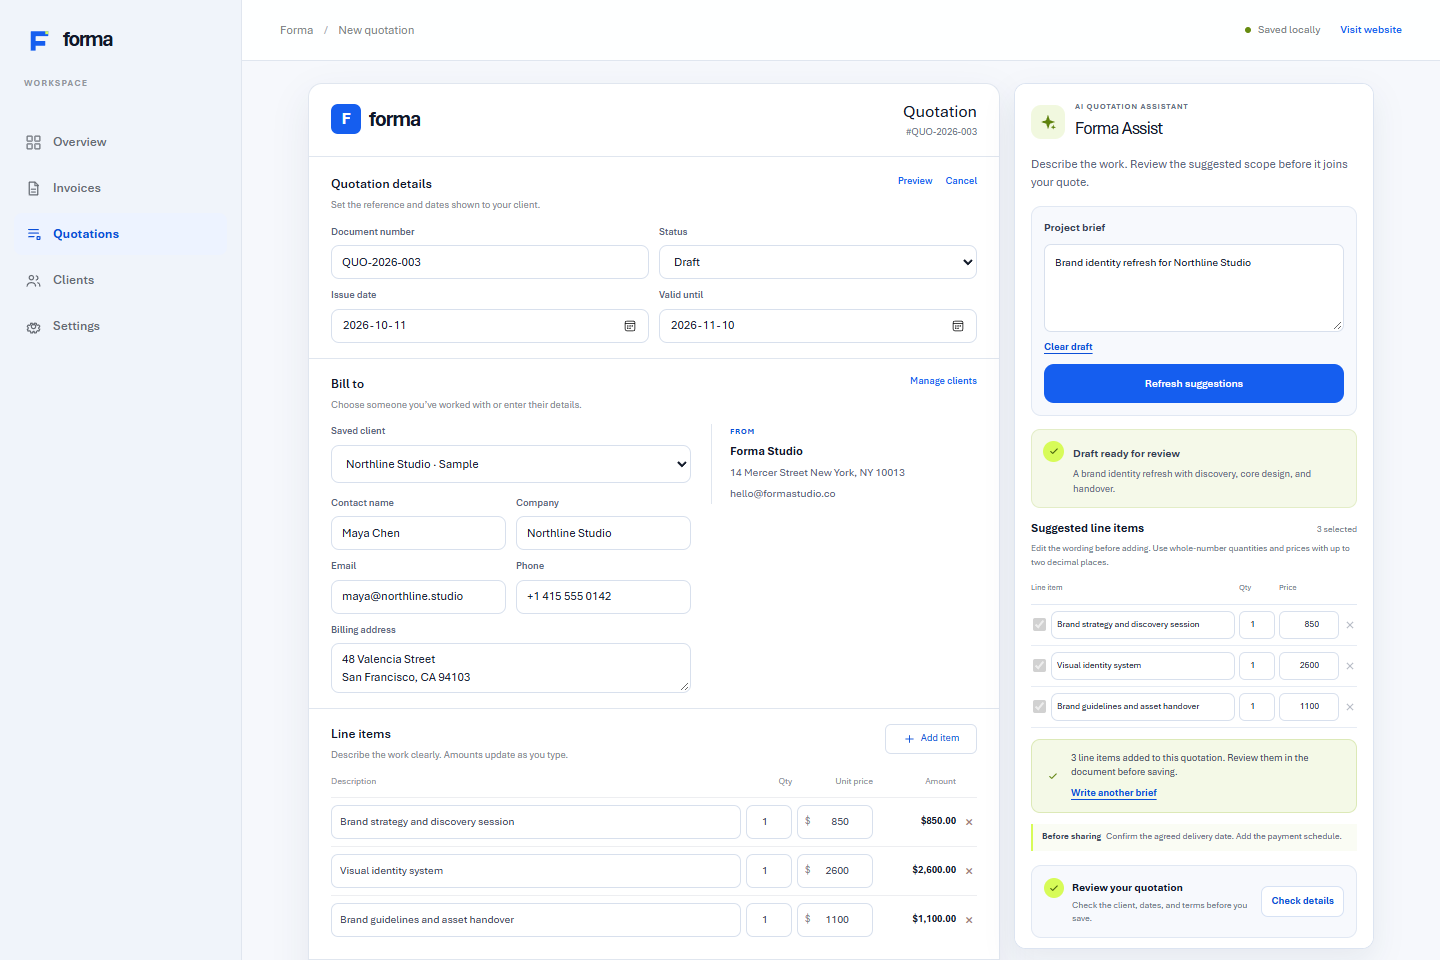Image resolution: width=1440 pixels, height=960 pixels.
Task: Click the Contact name field
Action: [418, 533]
